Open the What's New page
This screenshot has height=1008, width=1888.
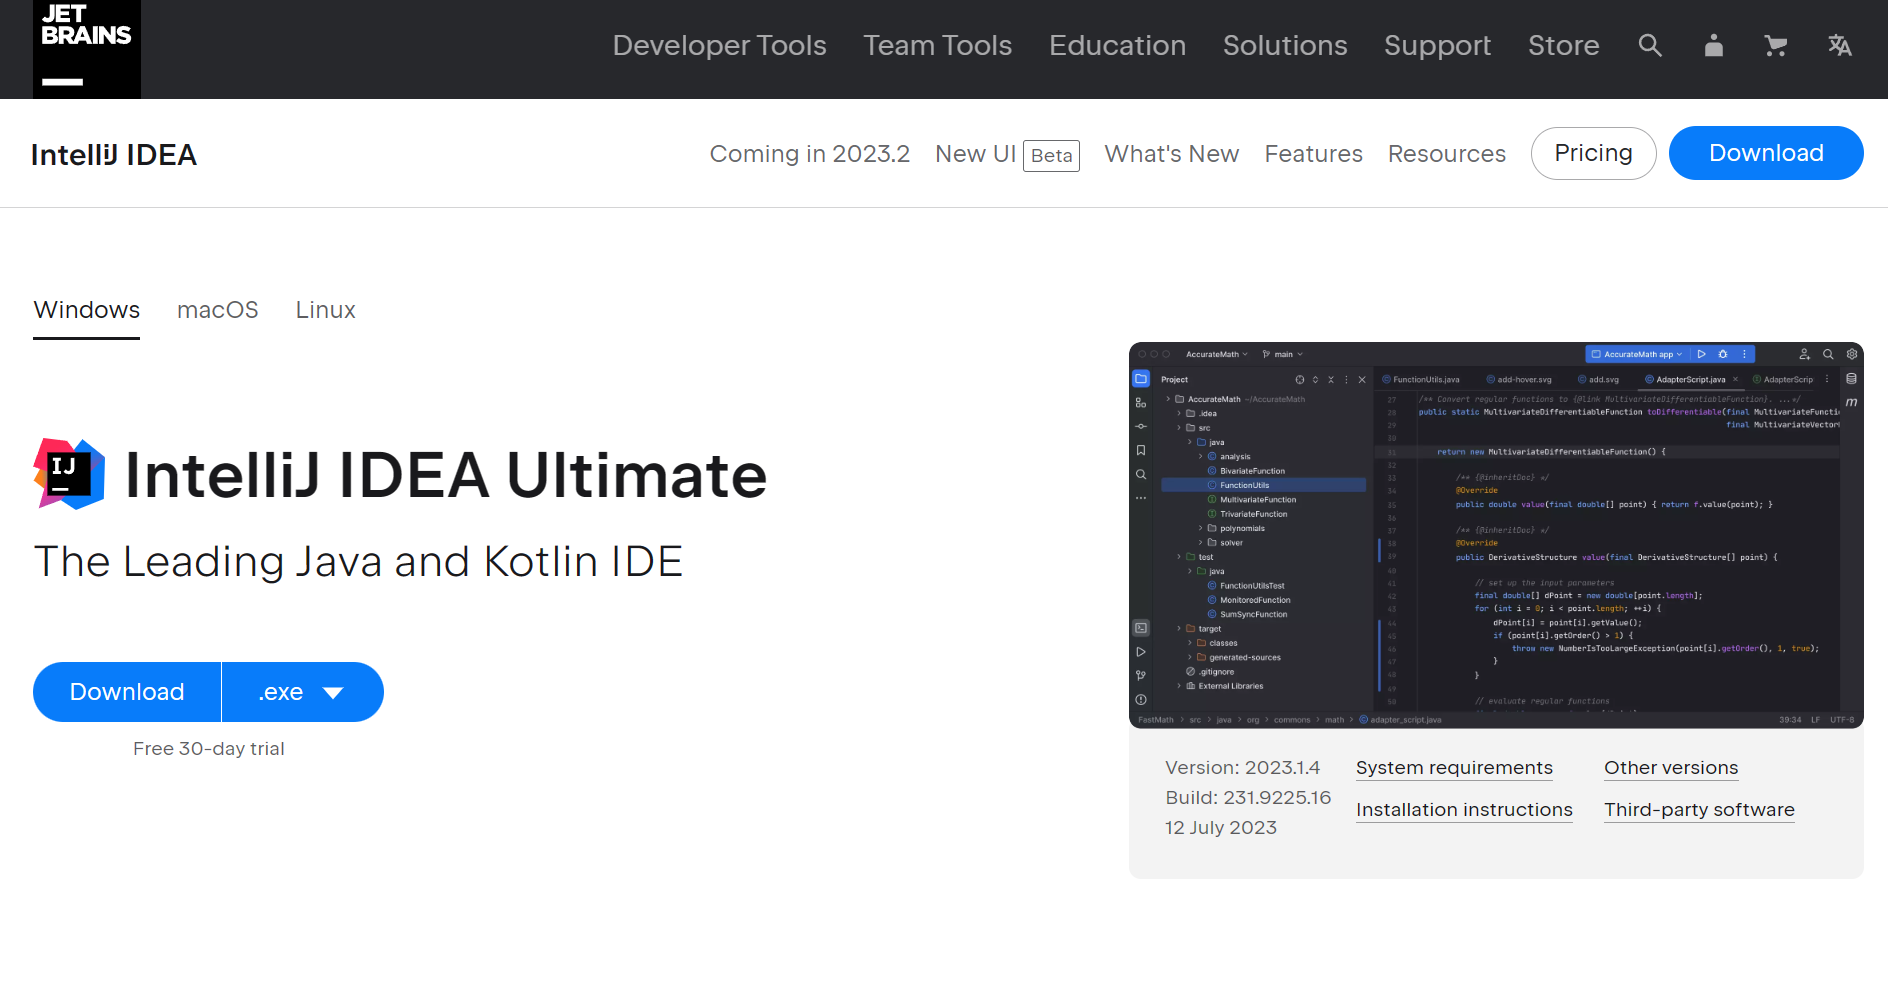point(1171,153)
